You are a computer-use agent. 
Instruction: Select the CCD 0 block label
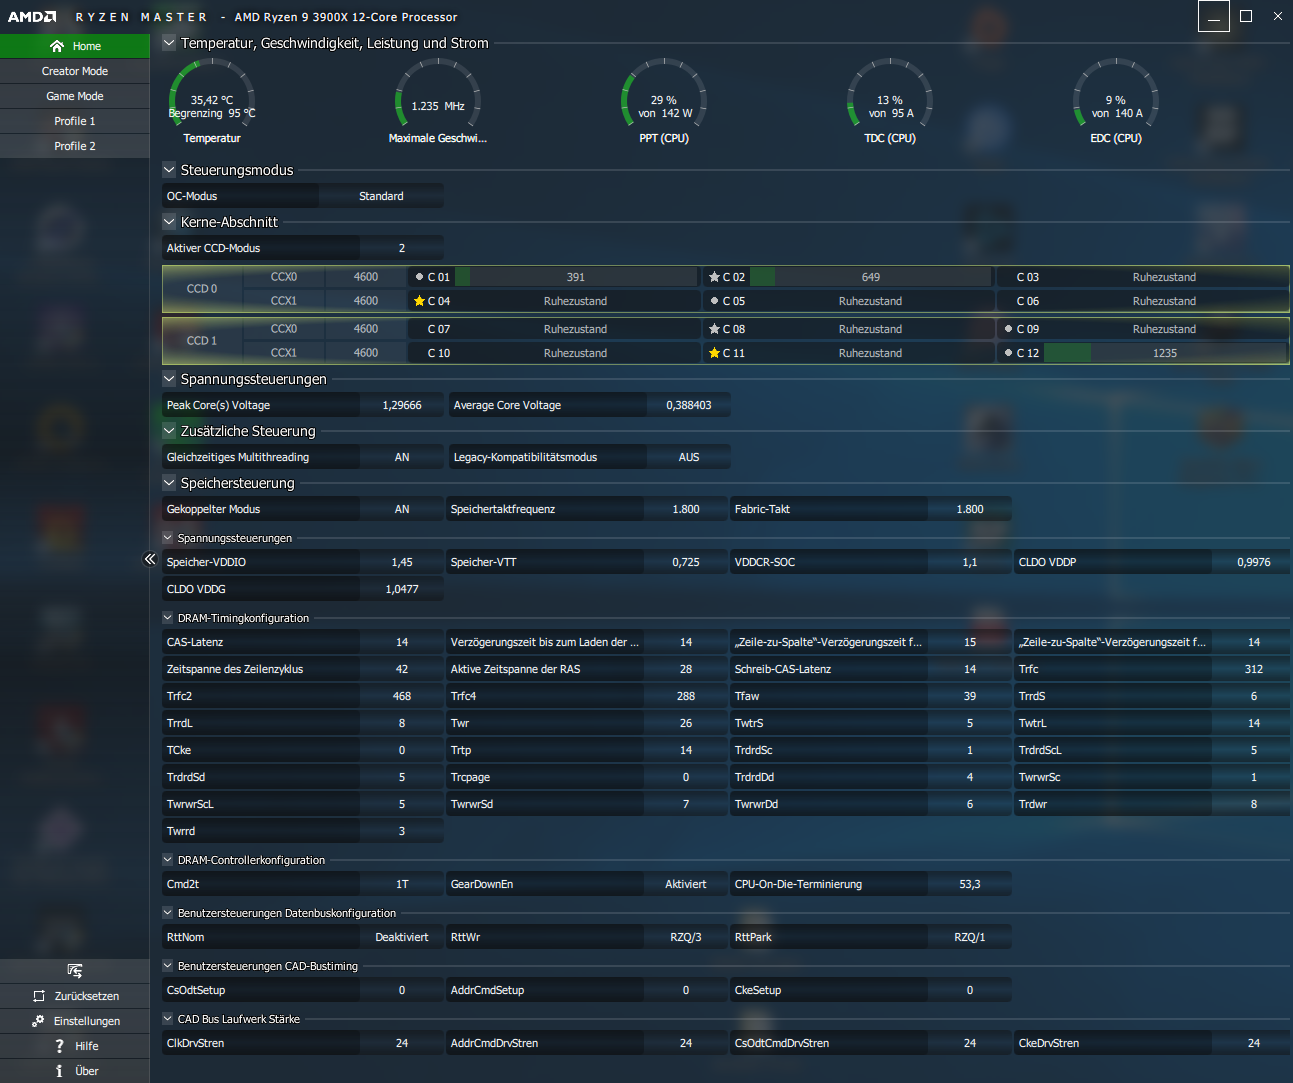pos(202,289)
